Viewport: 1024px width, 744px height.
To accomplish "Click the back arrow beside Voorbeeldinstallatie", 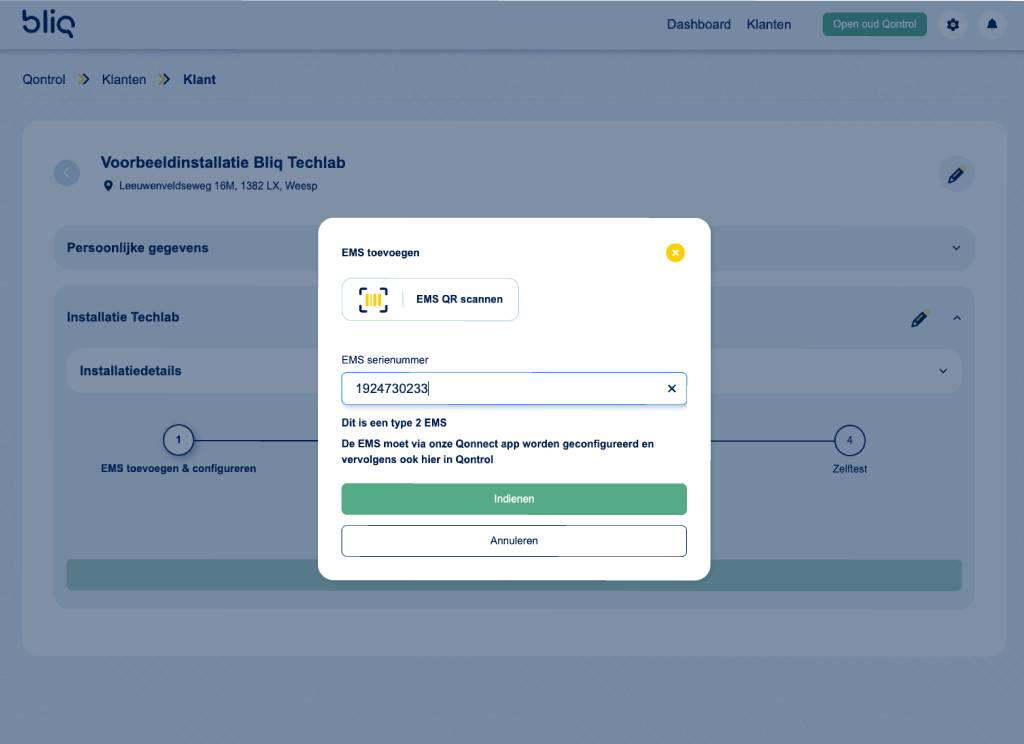I will pos(67,173).
